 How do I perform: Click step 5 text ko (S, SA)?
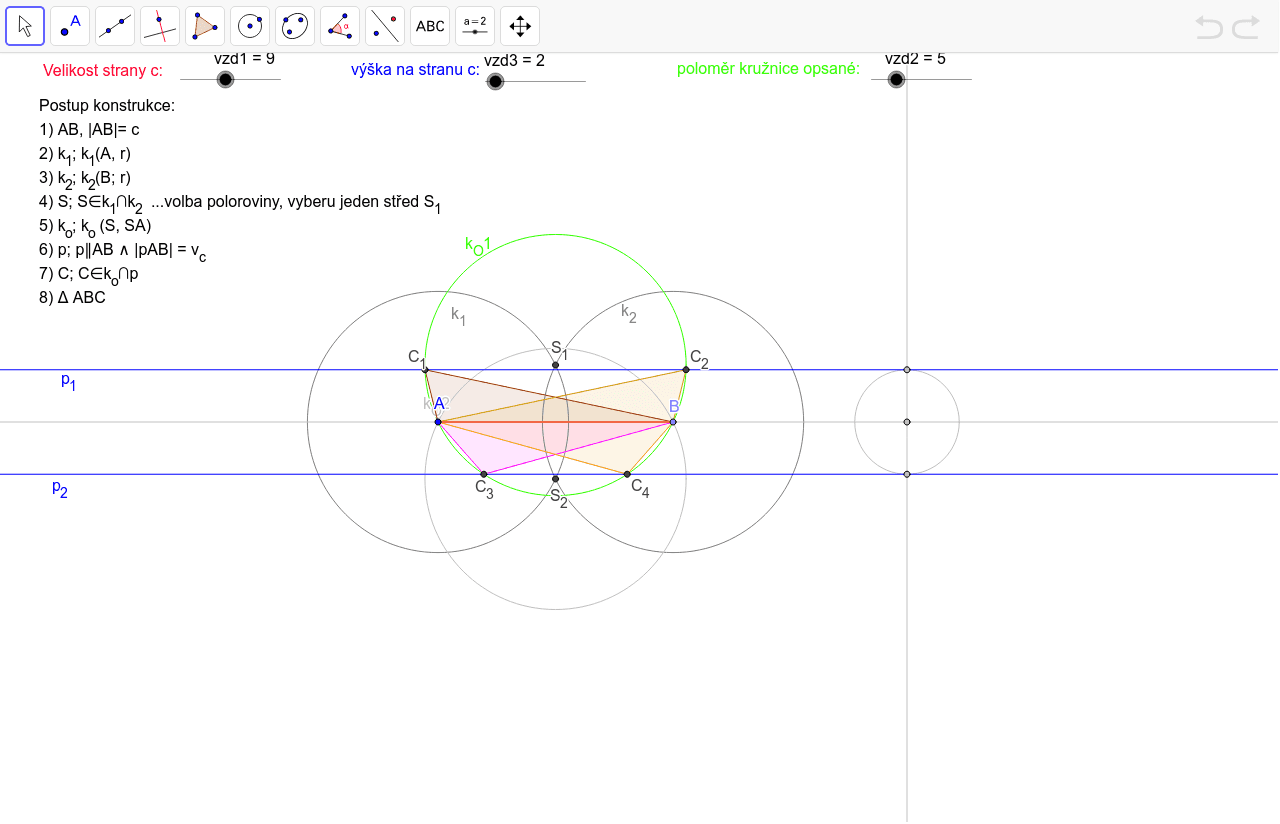point(95,226)
